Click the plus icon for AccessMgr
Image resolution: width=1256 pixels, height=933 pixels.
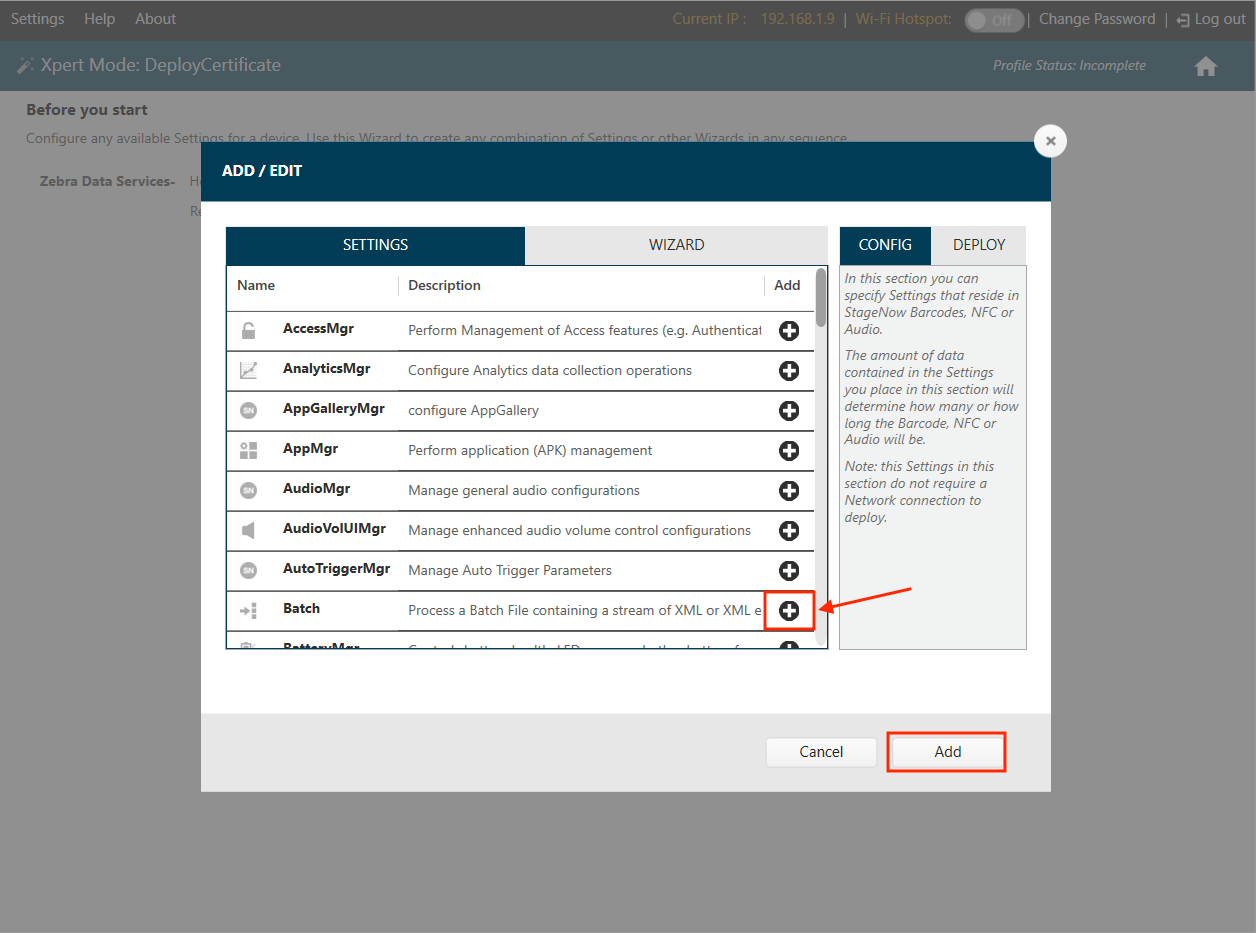coord(789,331)
